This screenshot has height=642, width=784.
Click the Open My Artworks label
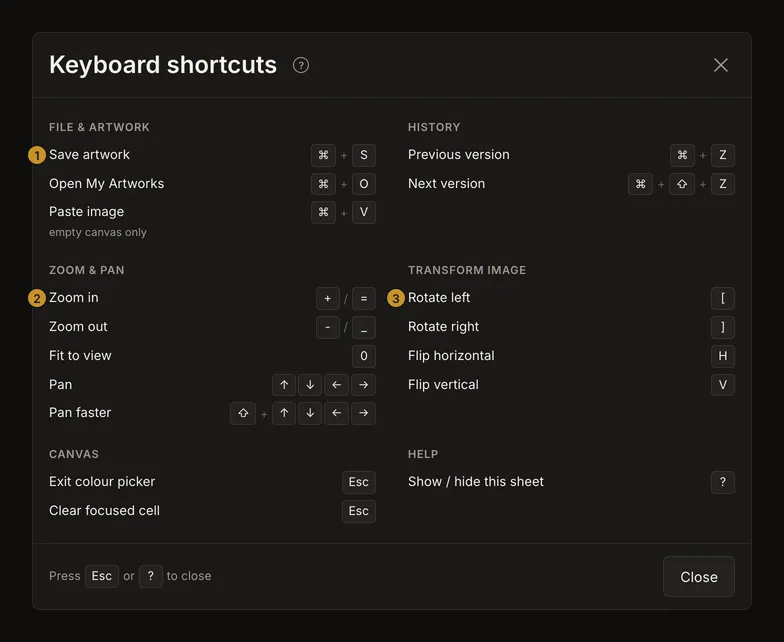[x=106, y=184]
